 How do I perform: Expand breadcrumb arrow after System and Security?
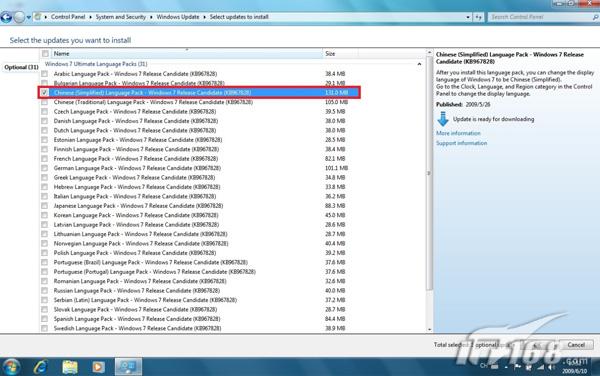tap(151, 17)
